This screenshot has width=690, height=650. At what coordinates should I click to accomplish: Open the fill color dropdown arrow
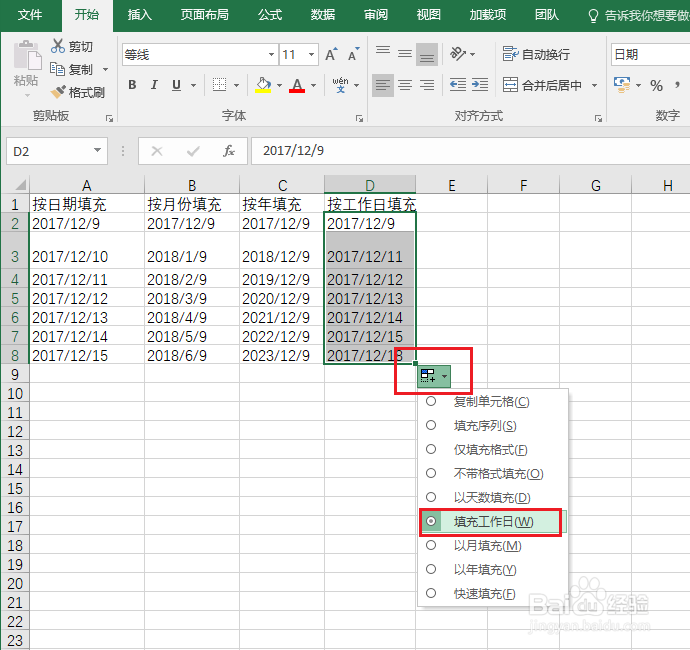pos(279,85)
